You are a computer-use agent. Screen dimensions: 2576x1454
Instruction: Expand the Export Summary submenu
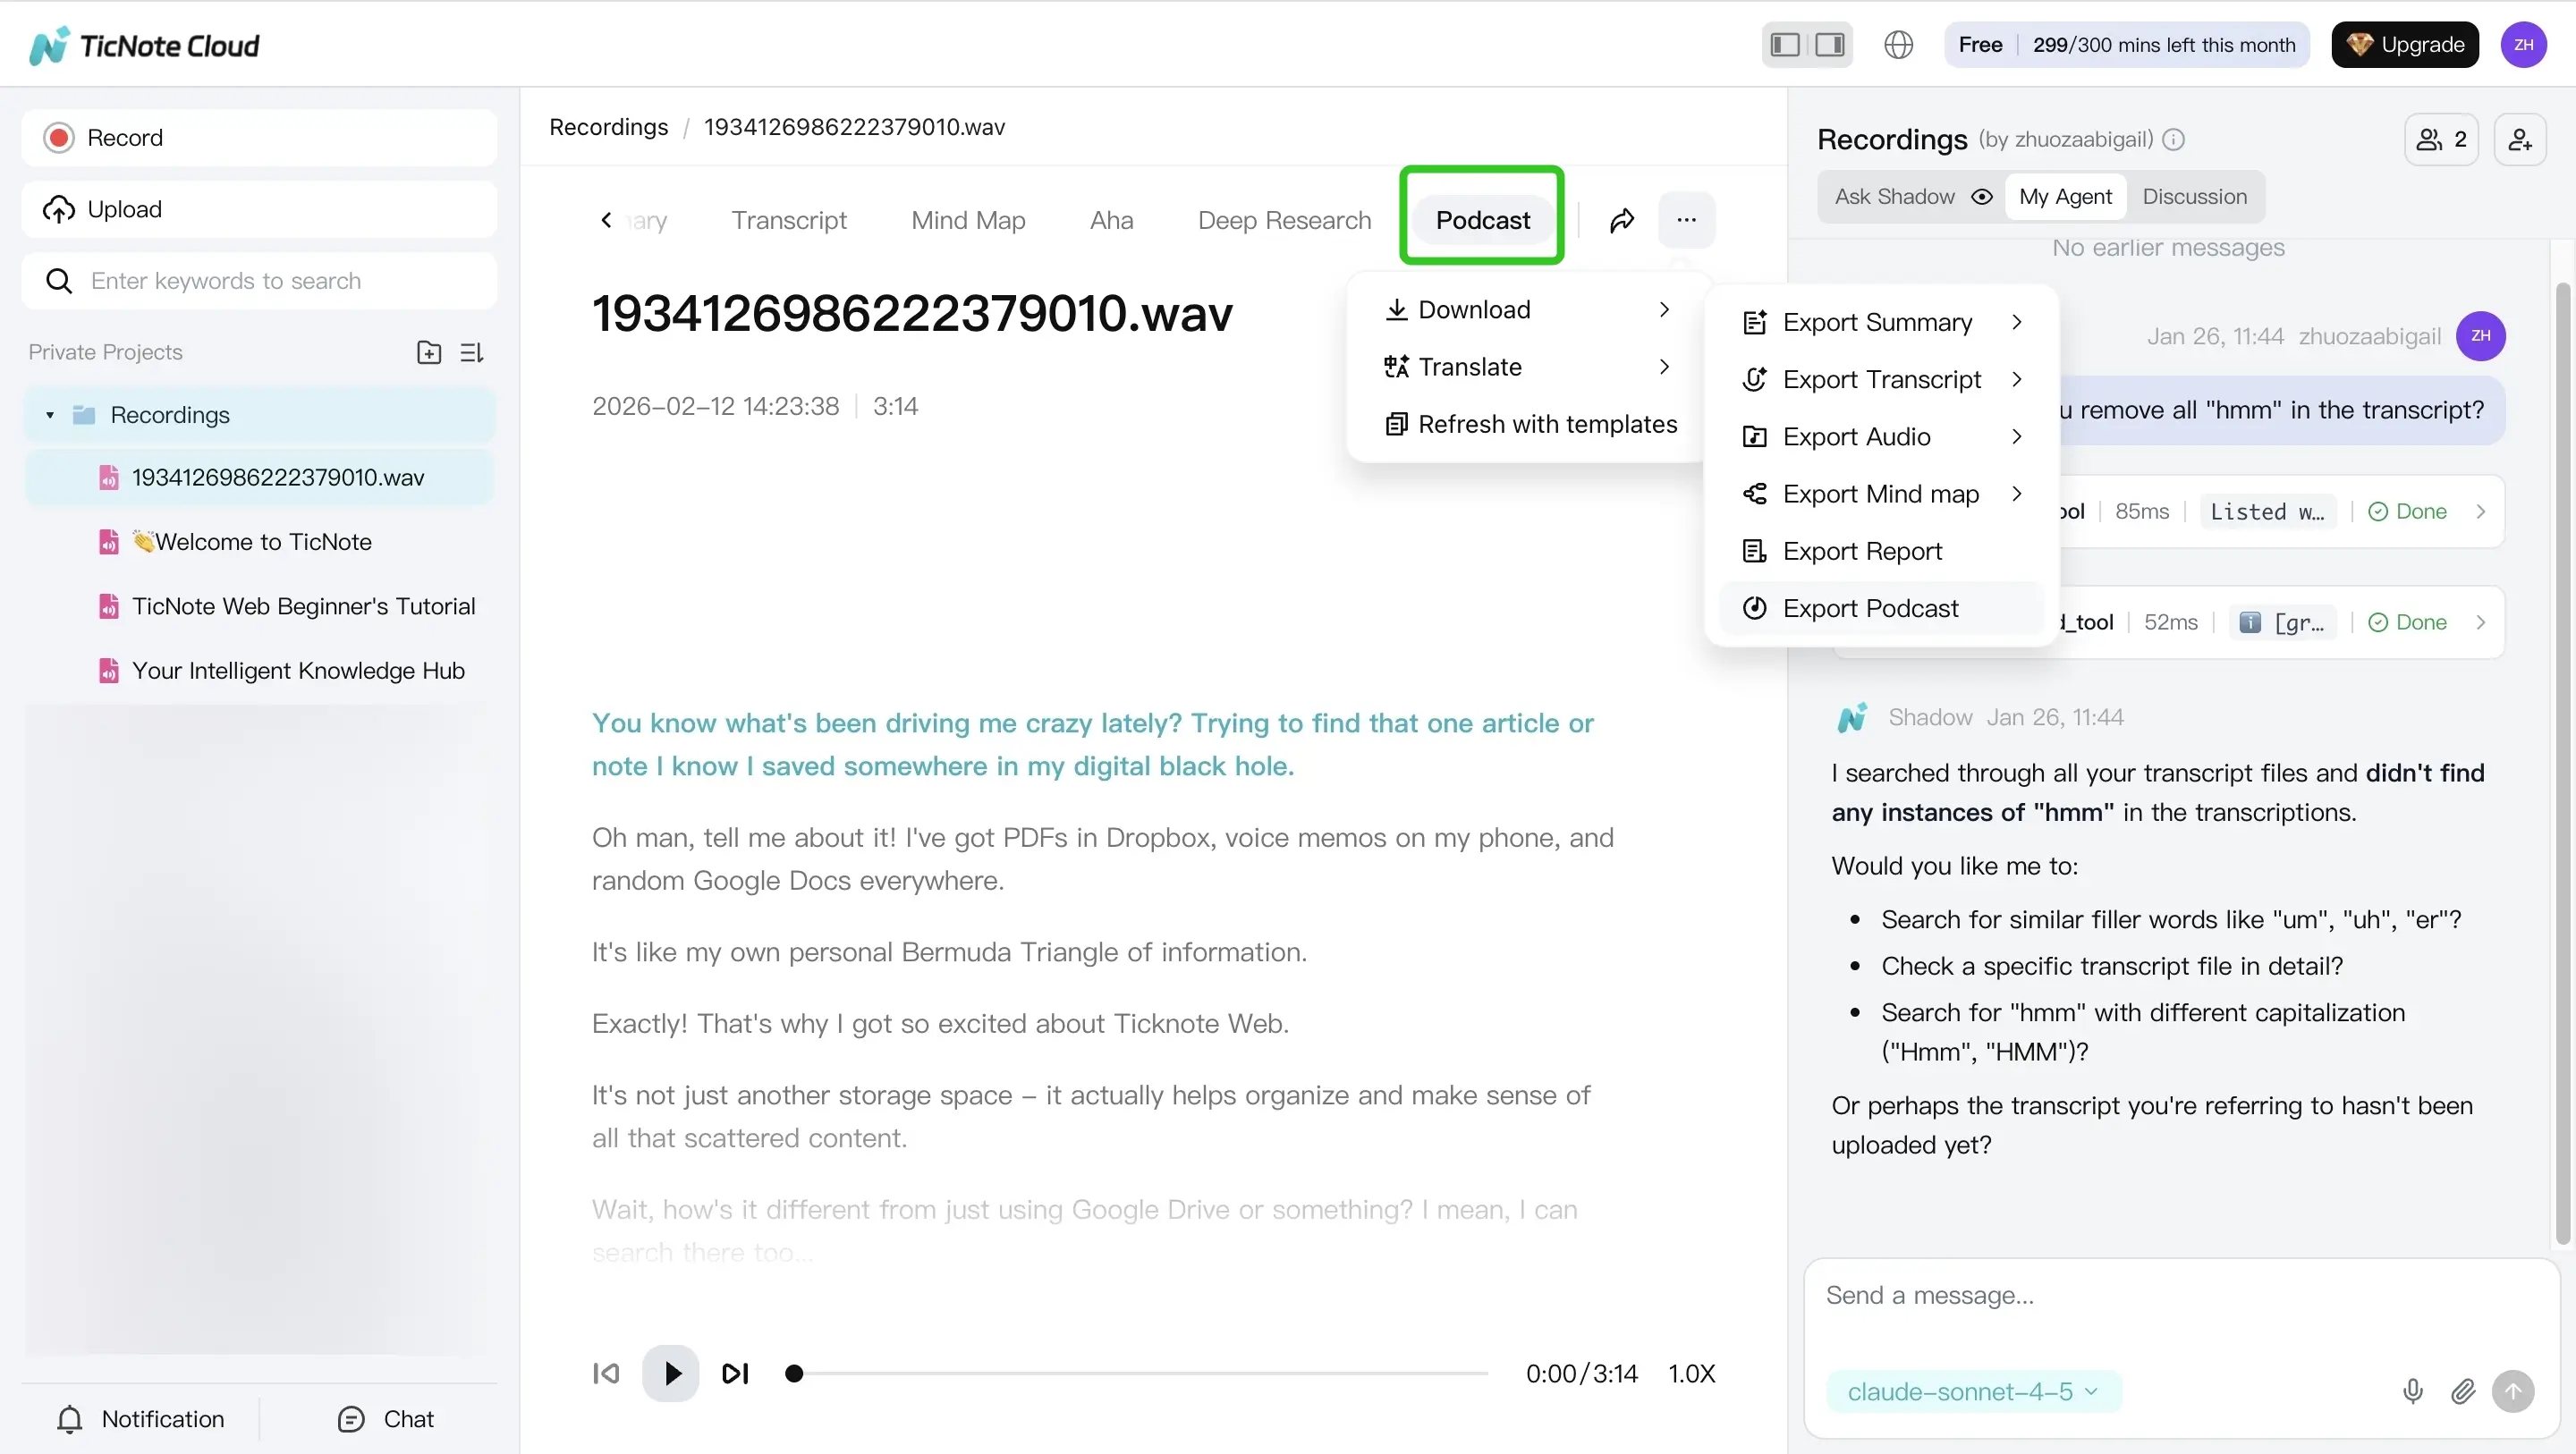pyautogui.click(x=1880, y=322)
